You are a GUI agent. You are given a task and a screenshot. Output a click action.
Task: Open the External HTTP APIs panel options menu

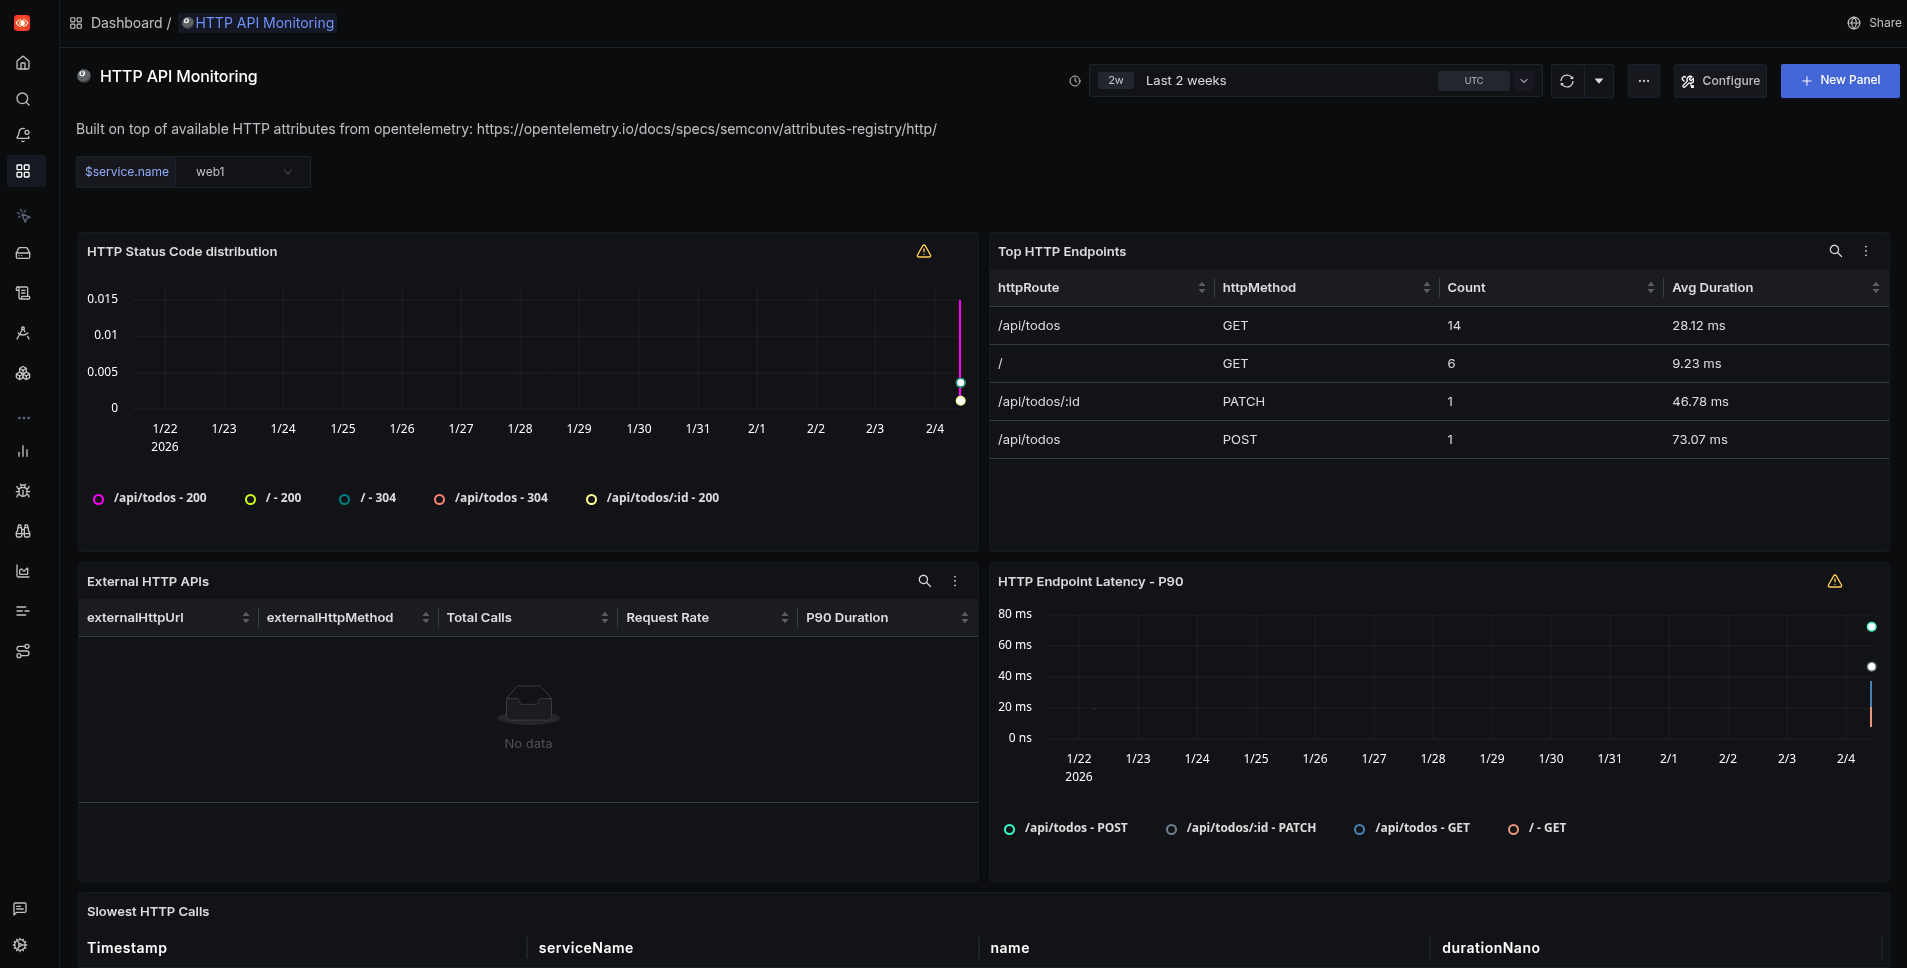pos(954,581)
